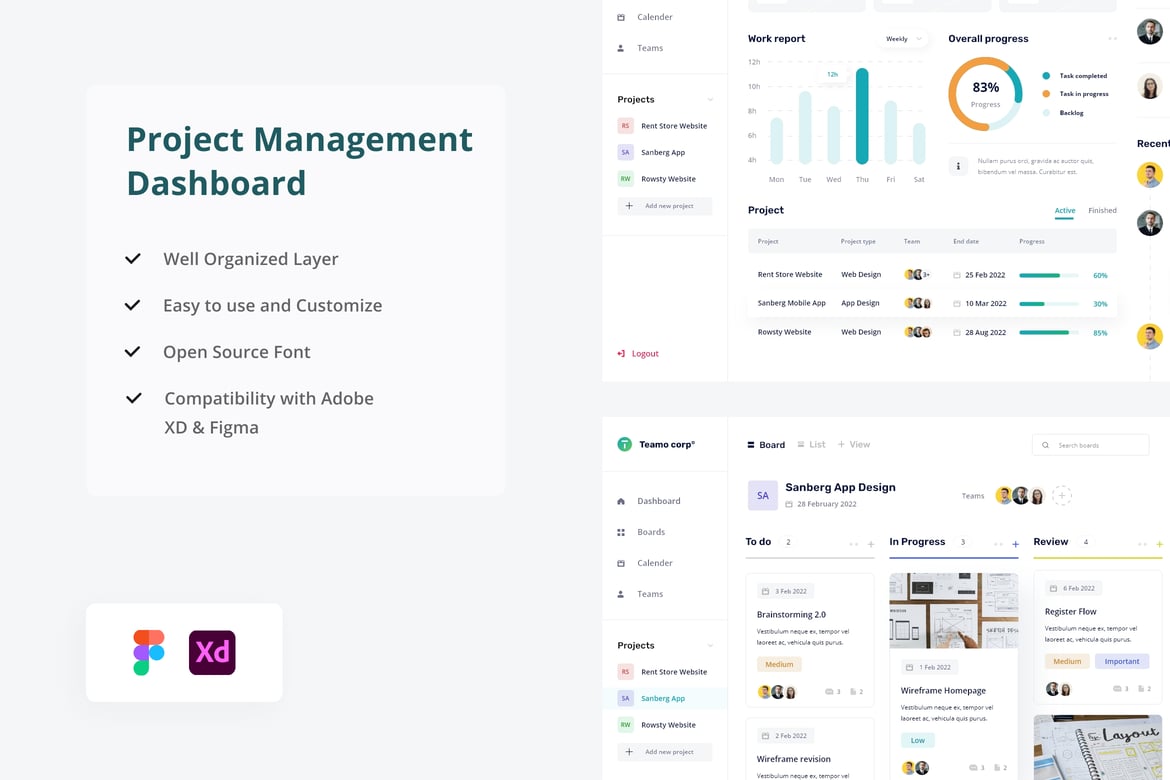Open the Weekly dropdown in Work report
This screenshot has height=780, width=1170.
click(x=904, y=39)
